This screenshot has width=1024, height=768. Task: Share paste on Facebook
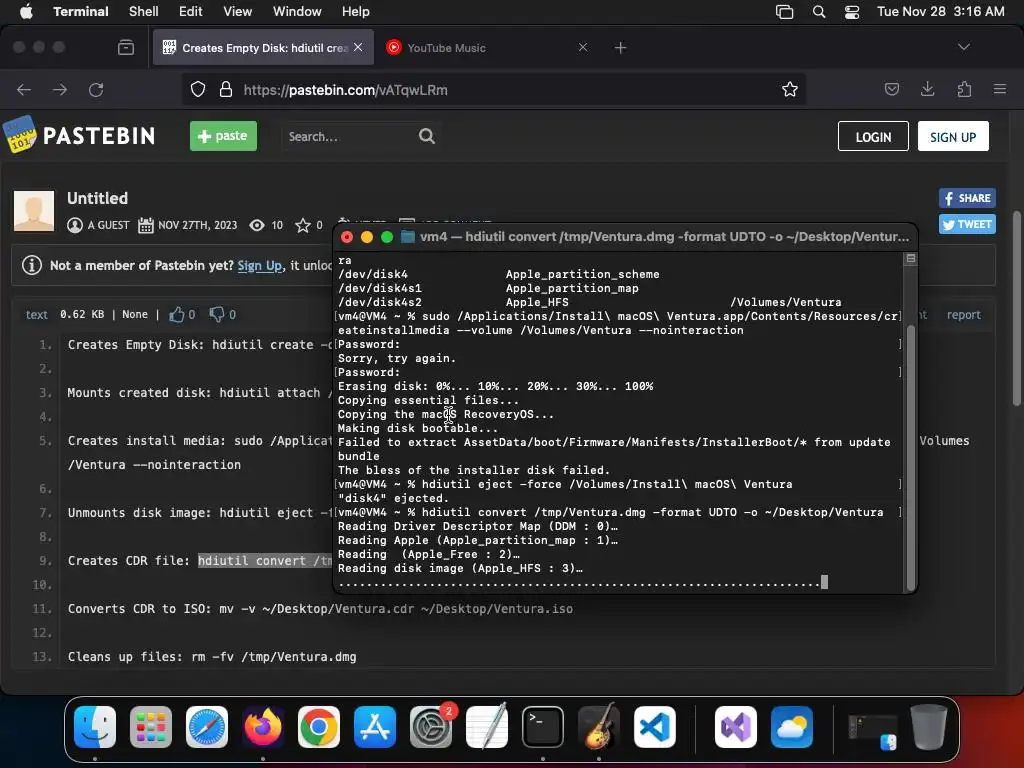click(967, 198)
